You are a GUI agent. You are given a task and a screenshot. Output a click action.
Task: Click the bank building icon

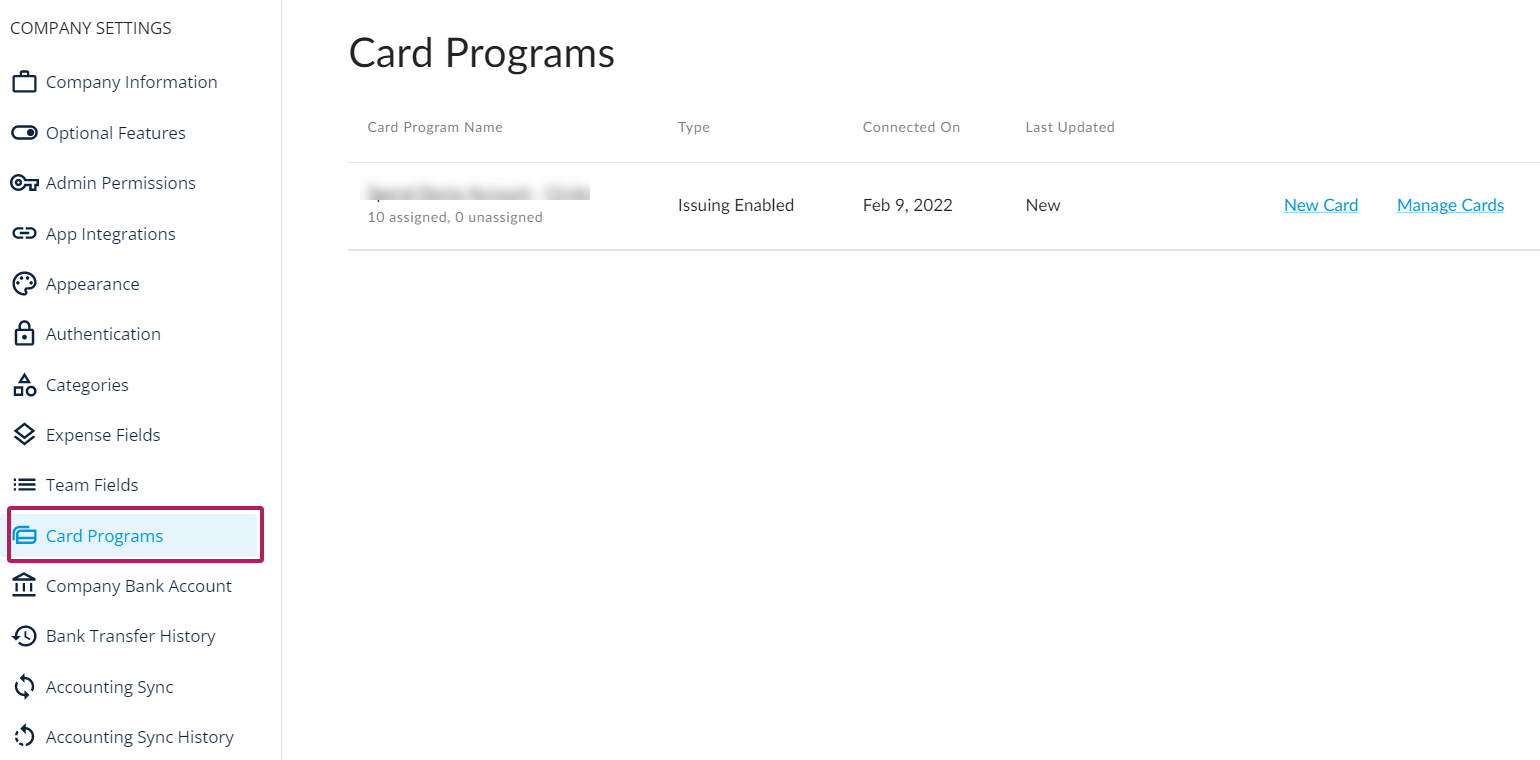(x=24, y=586)
